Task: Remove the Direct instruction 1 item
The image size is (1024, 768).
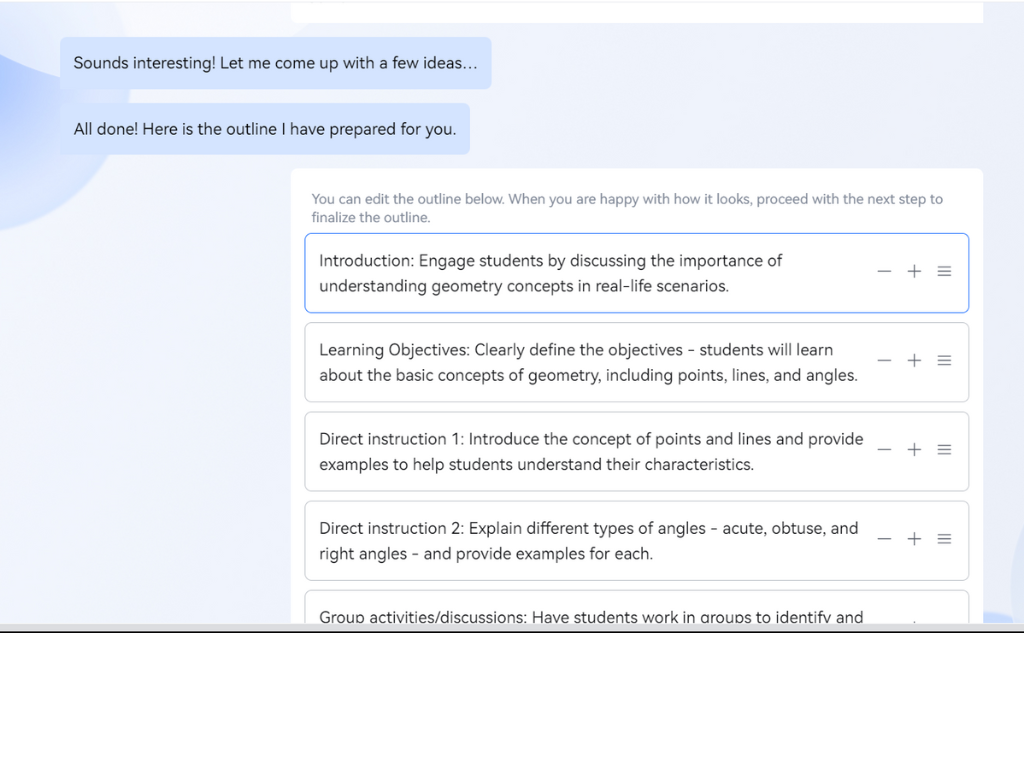Action: click(884, 450)
